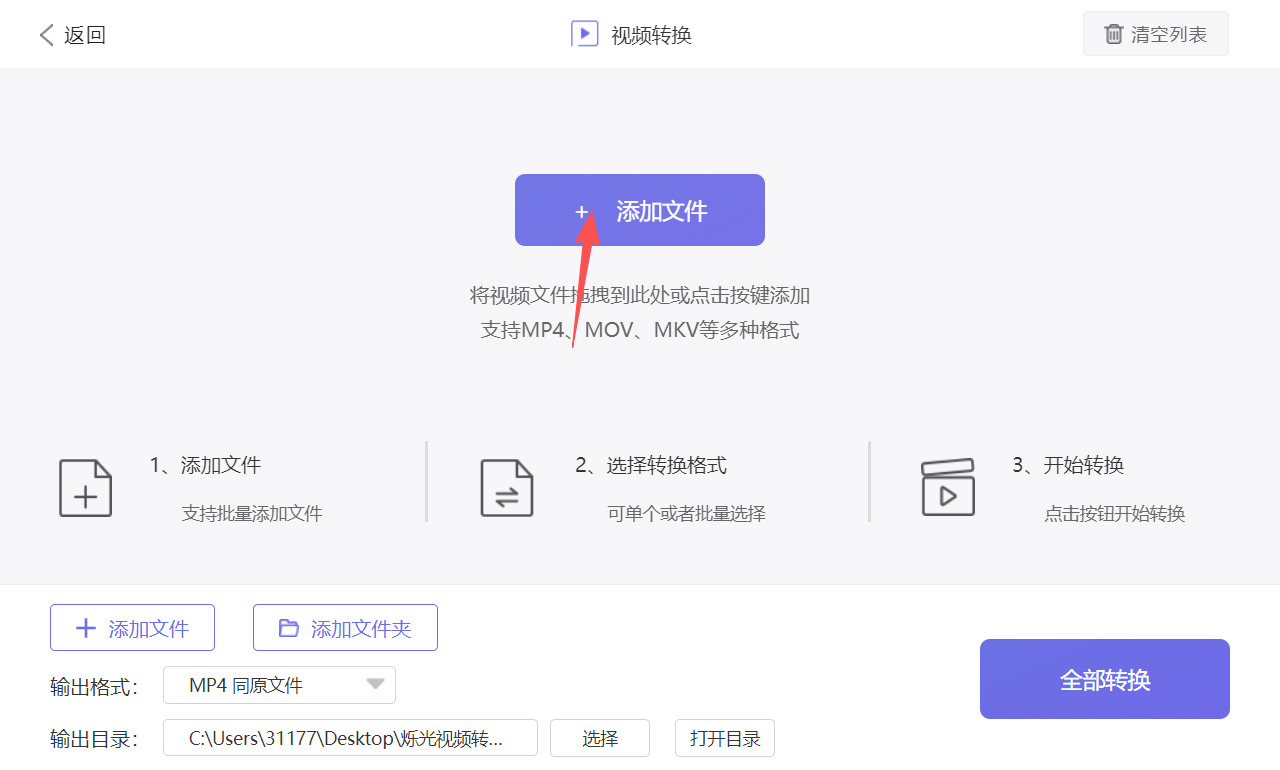Click the back chevron icon at top left

46,33
